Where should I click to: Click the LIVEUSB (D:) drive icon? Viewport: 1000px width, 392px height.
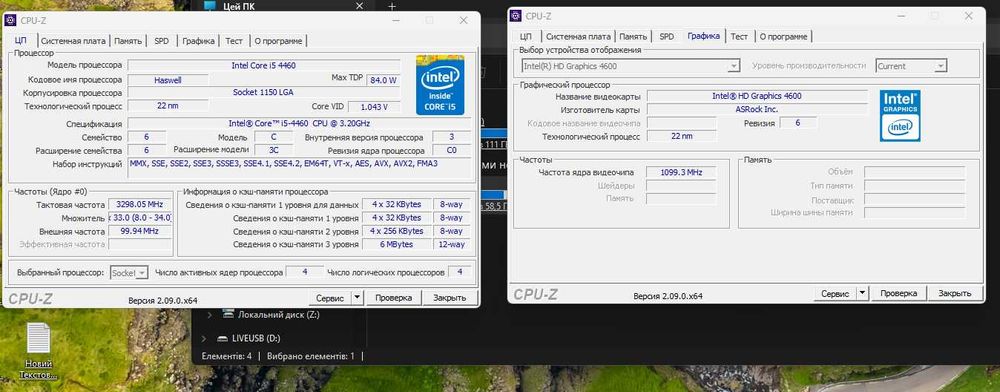[223, 338]
